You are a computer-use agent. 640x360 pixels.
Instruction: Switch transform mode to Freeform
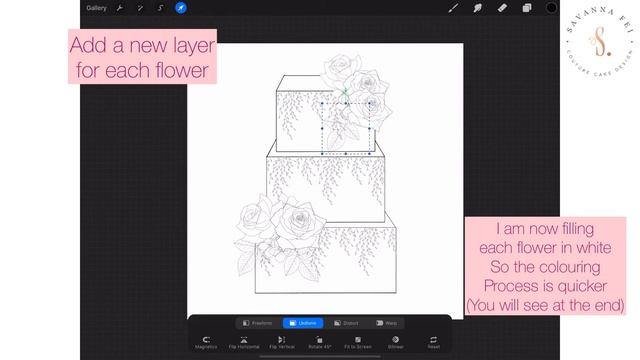coord(257,323)
